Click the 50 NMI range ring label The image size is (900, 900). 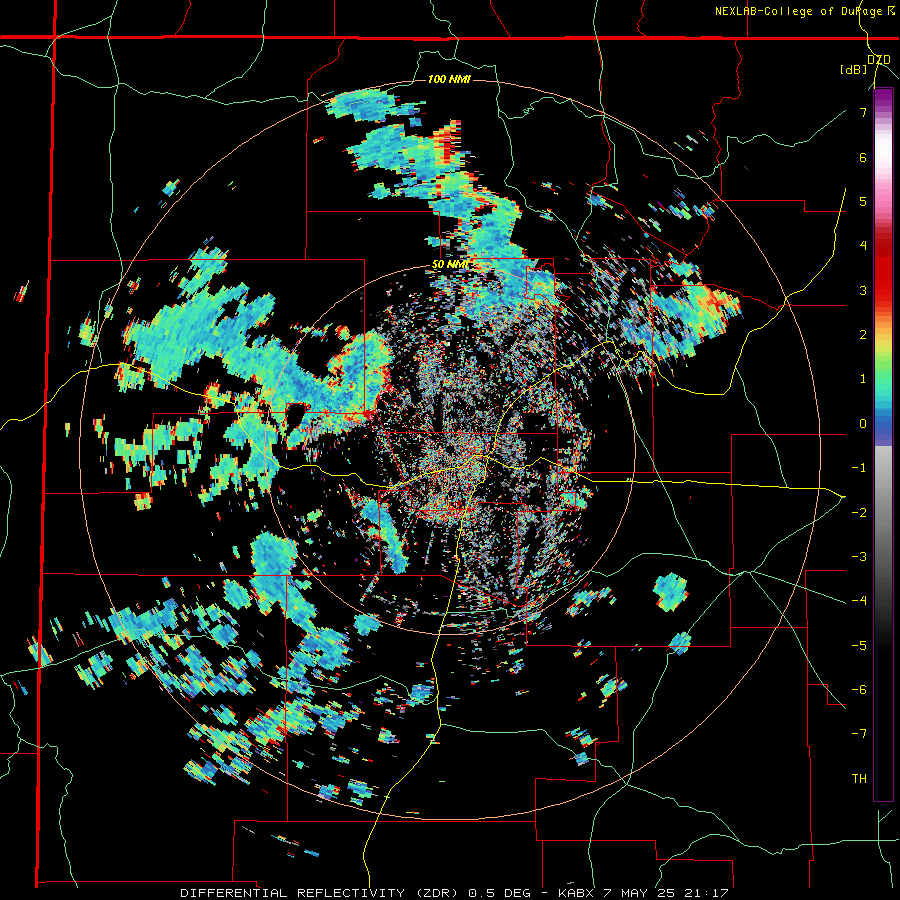coord(449,264)
